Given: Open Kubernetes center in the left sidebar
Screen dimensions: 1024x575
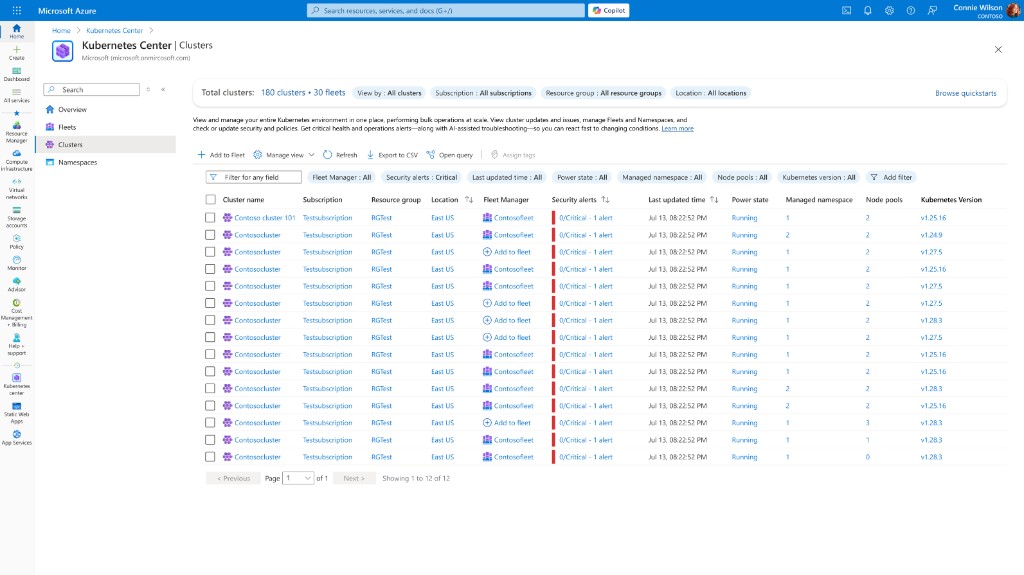Looking at the screenshot, I should click(17, 384).
